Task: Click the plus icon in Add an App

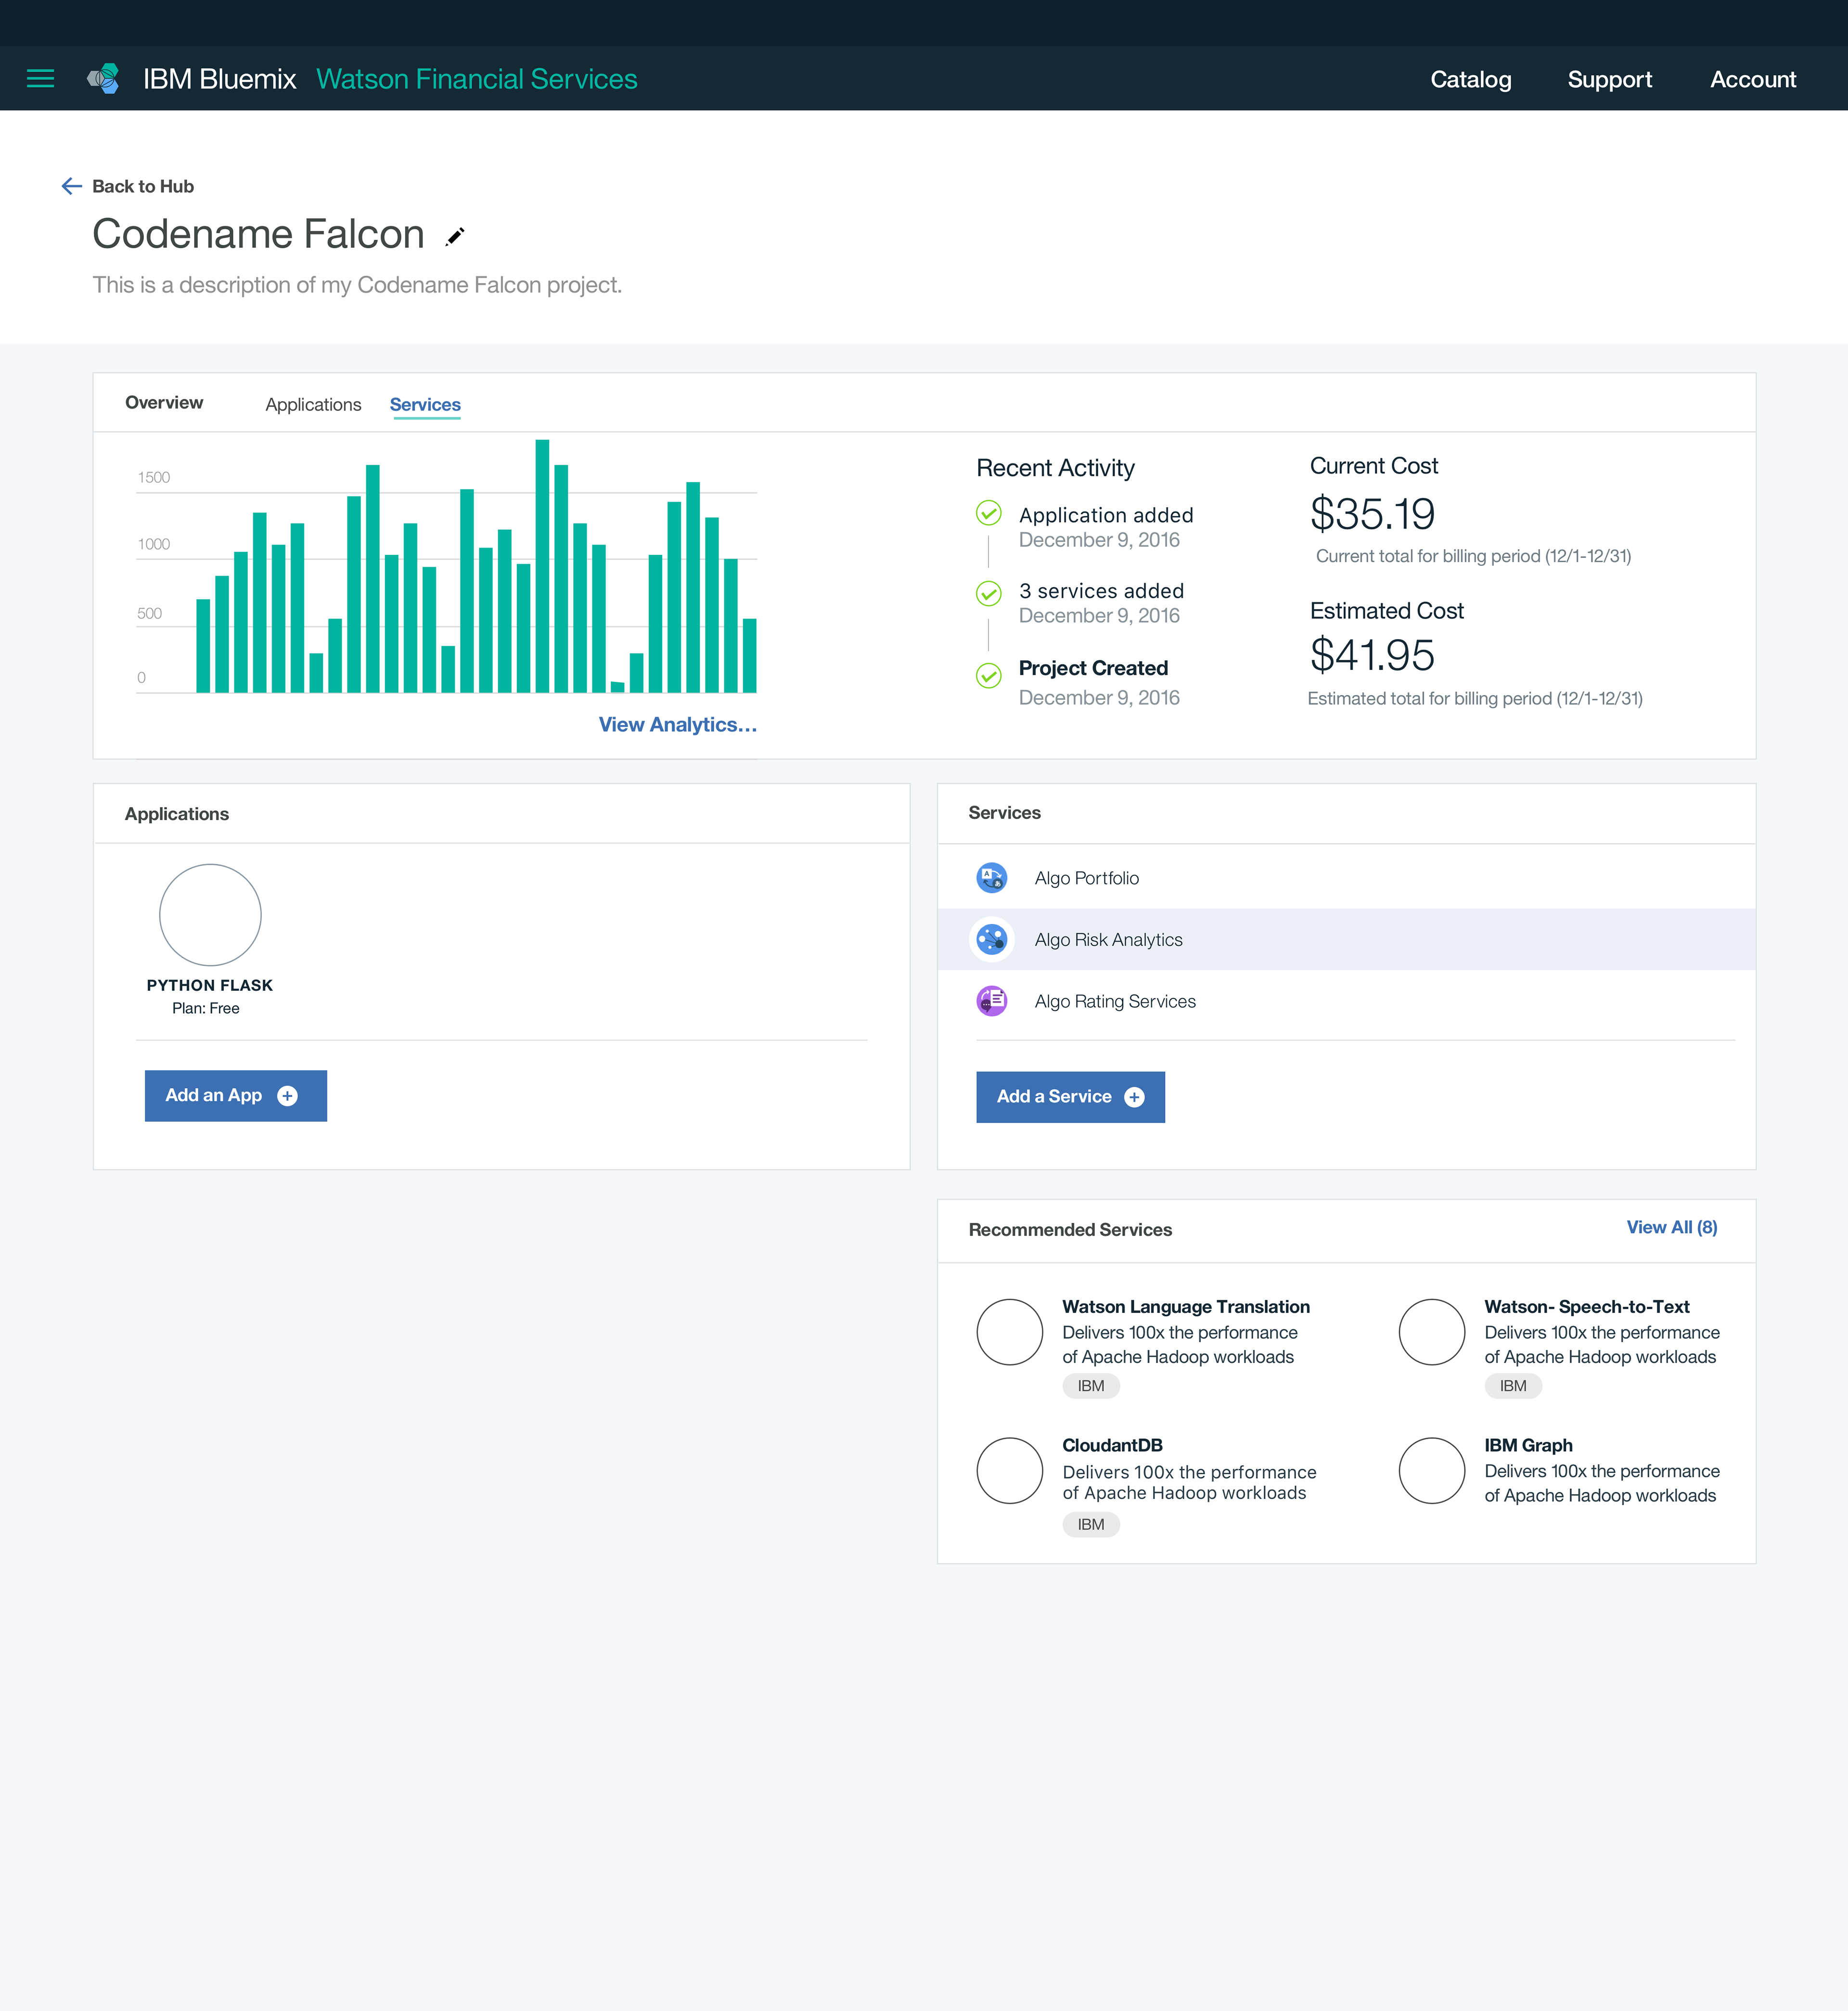Action: click(287, 1096)
